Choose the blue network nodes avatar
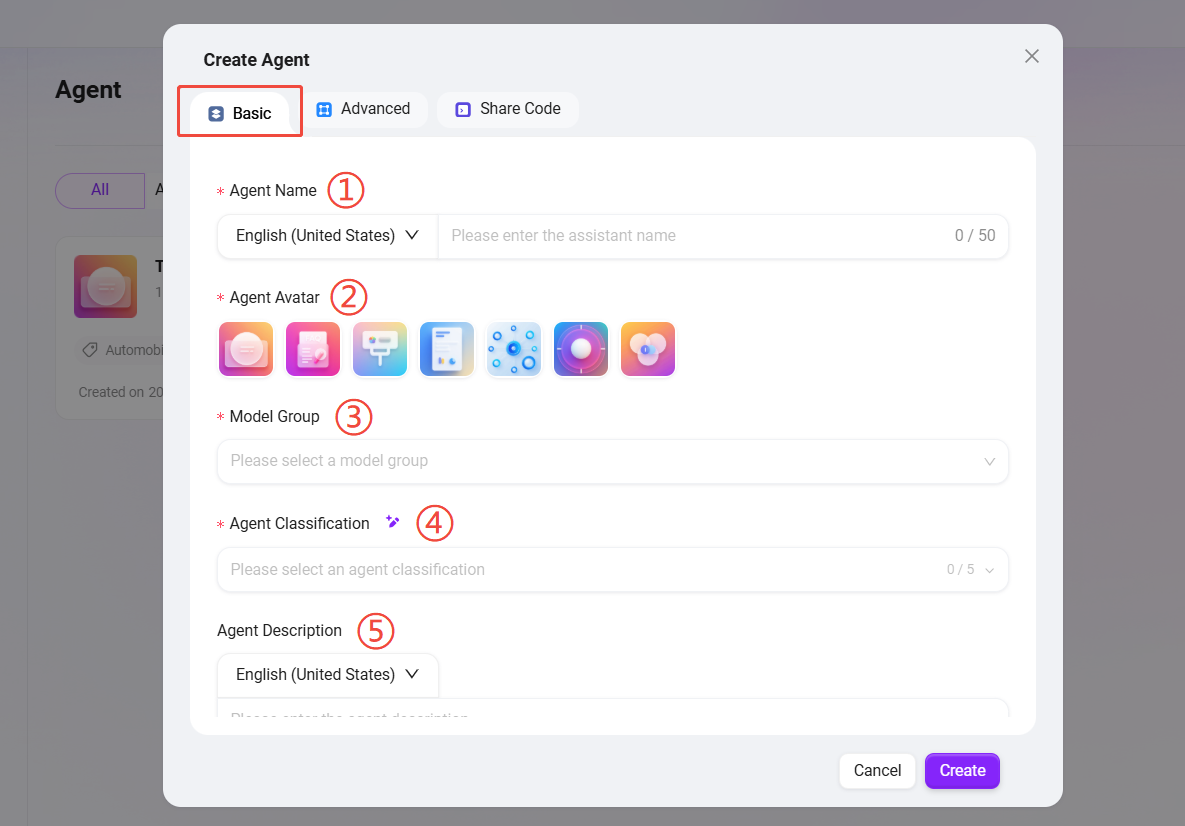The height and width of the screenshot is (826, 1185). pos(514,349)
